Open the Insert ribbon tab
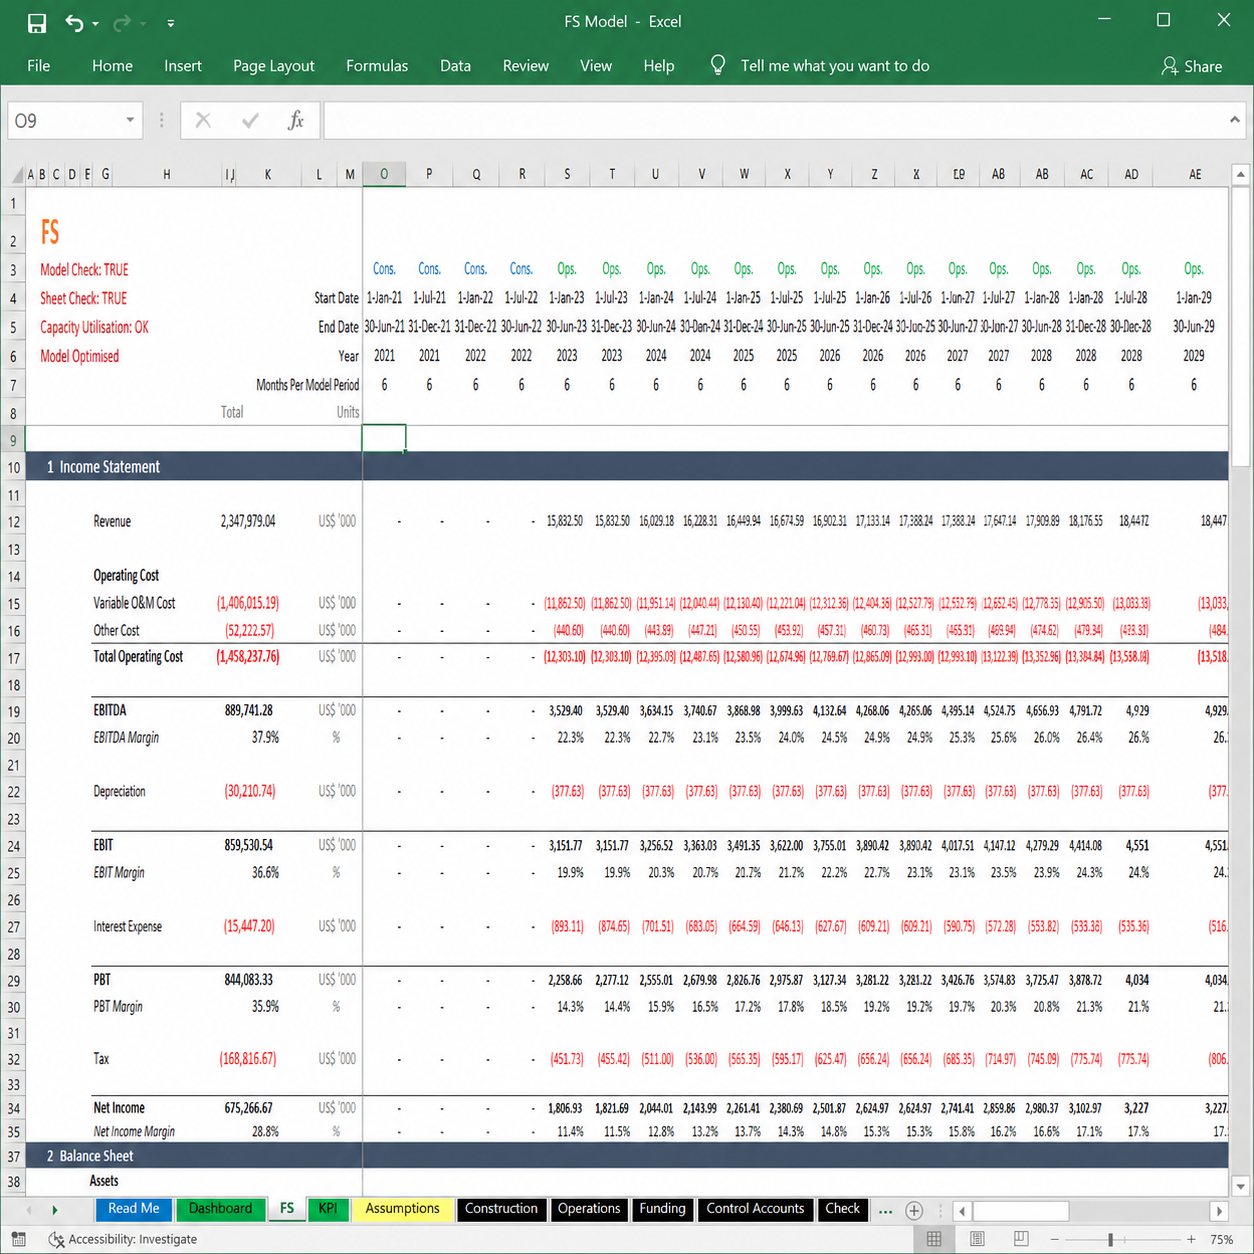Screen dimensions: 1254x1254 point(183,66)
